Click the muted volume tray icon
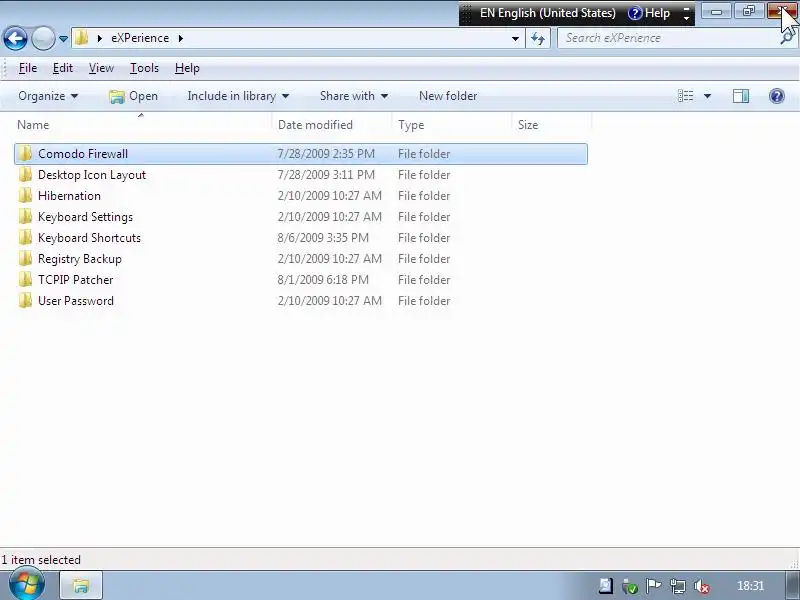Image resolution: width=800 pixels, height=600 pixels. [702, 587]
